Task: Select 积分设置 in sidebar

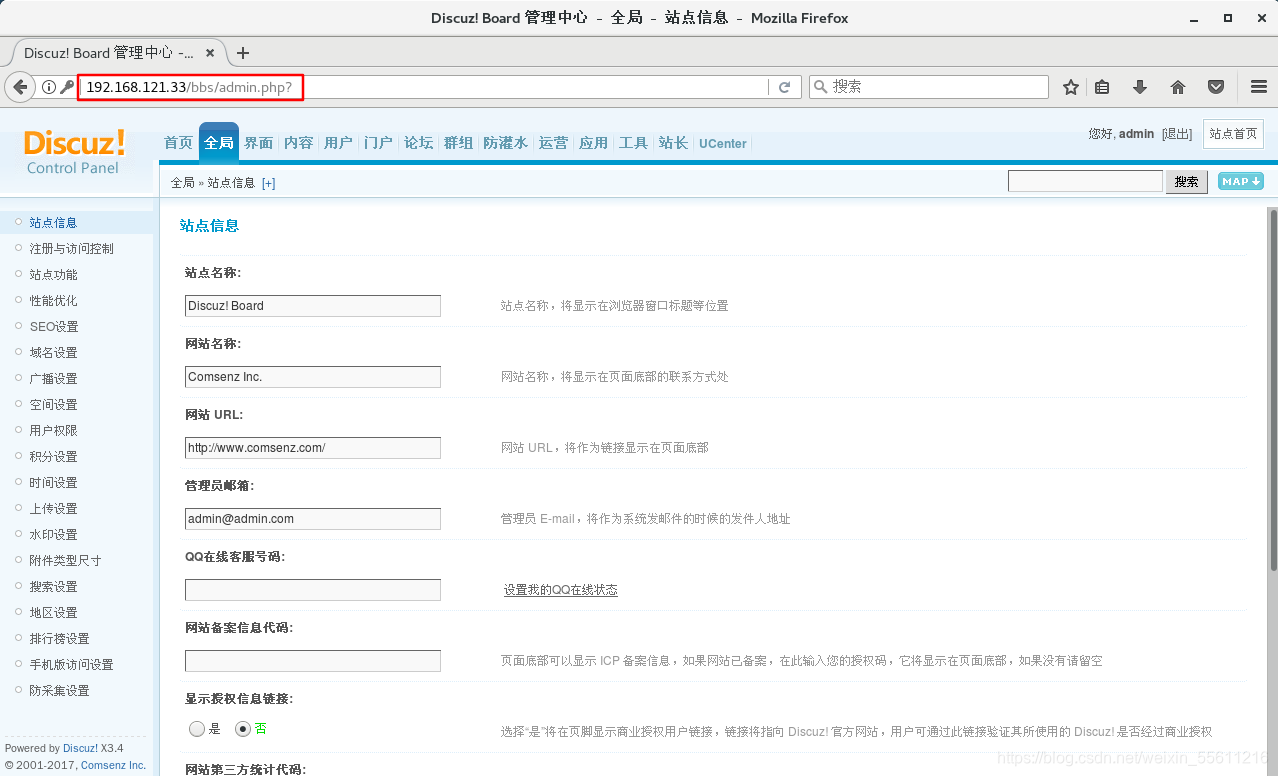Action: click(x=54, y=457)
